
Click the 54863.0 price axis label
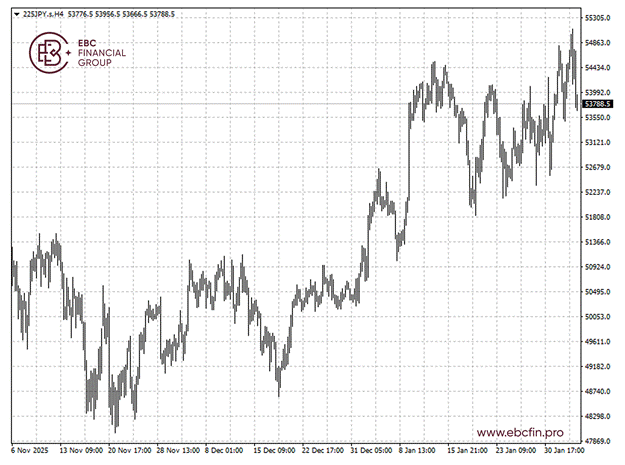click(x=598, y=43)
